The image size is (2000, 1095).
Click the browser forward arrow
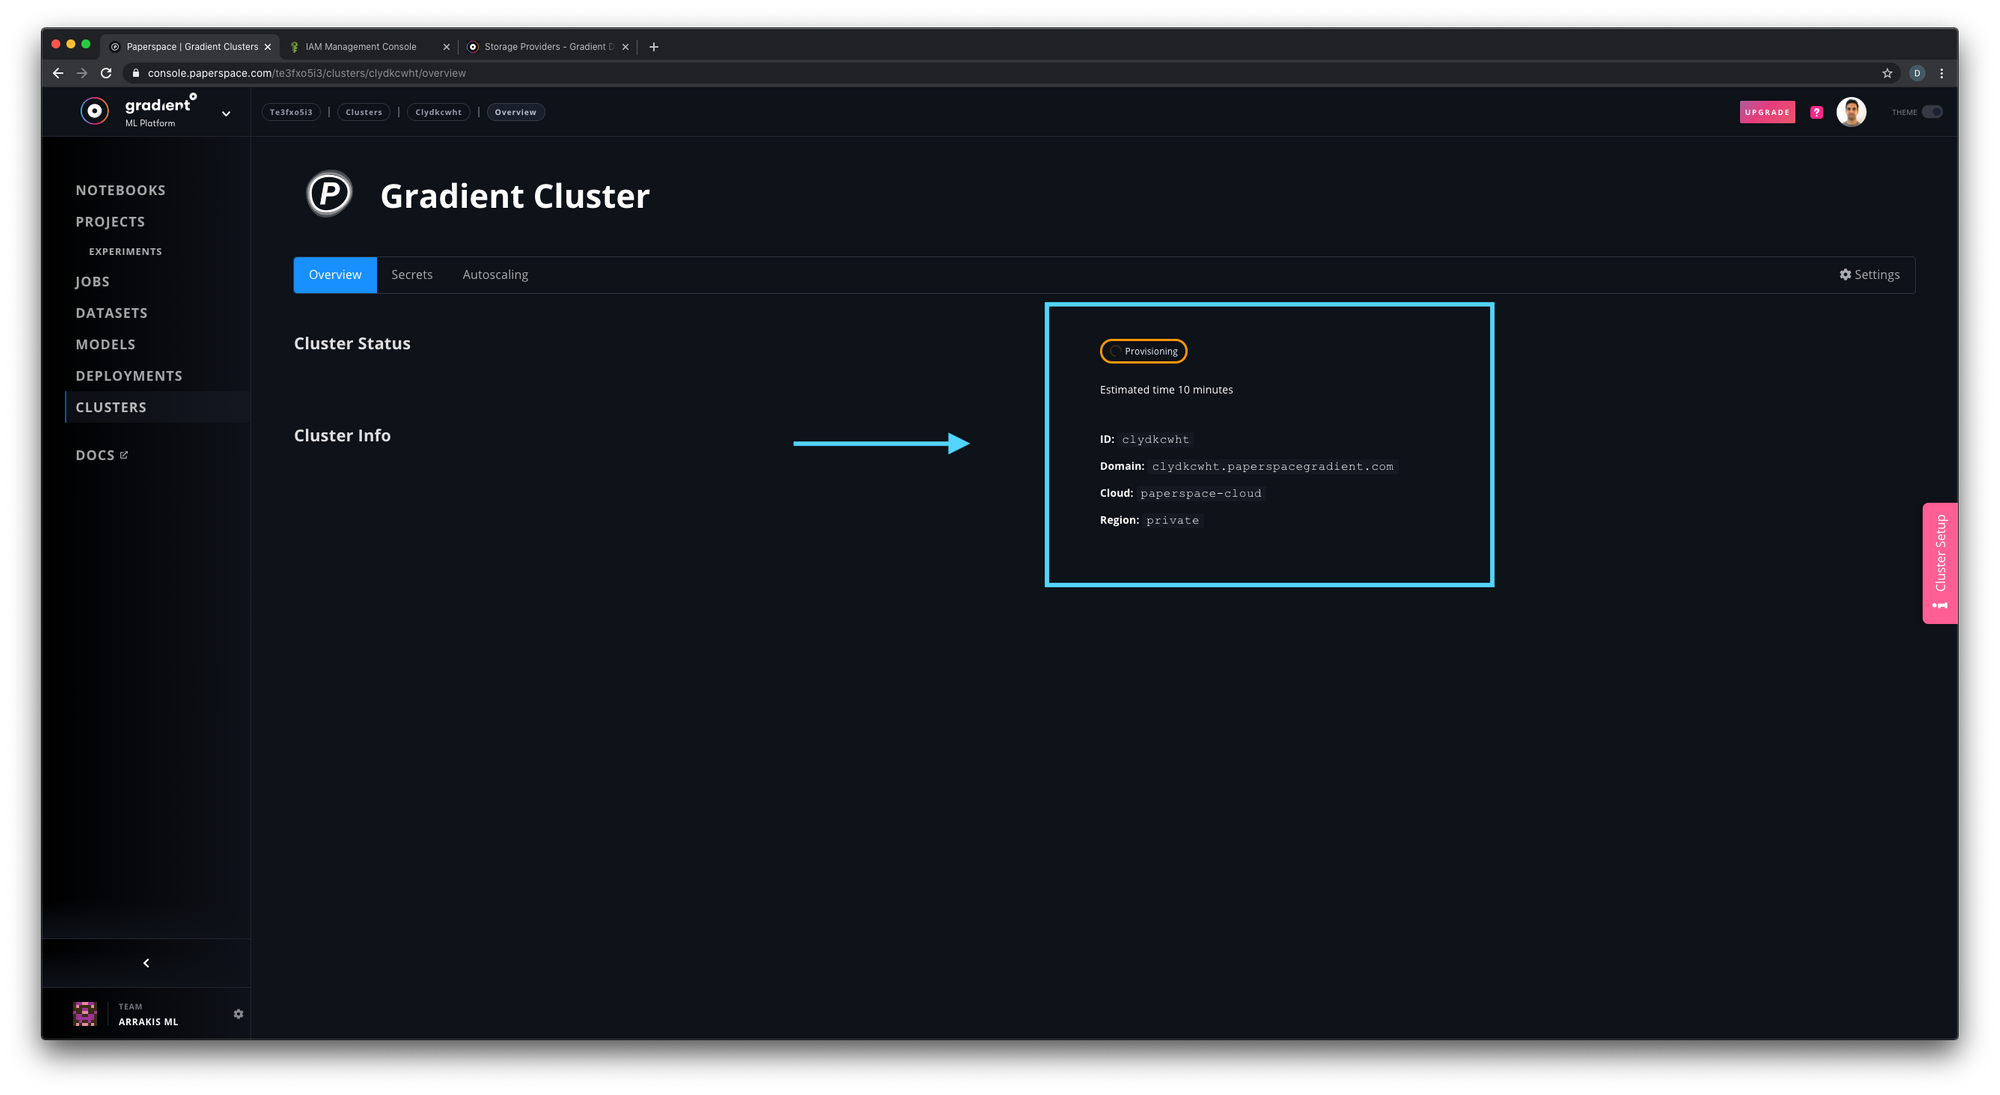[x=82, y=73]
